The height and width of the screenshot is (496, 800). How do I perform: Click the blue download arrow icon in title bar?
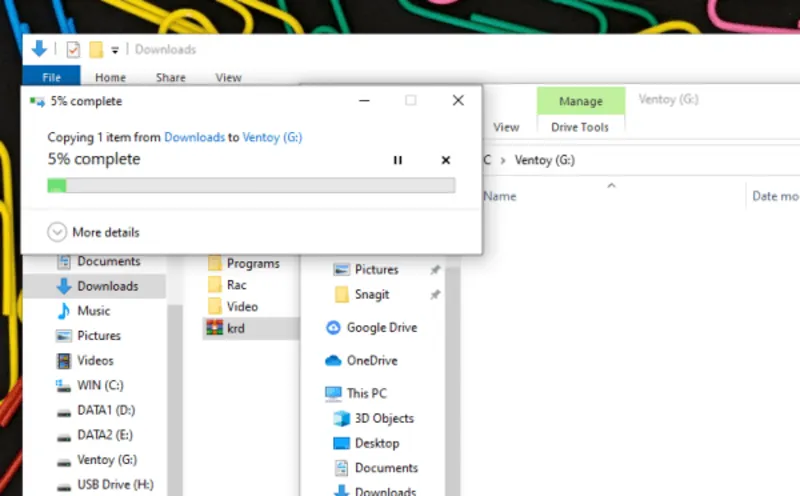pos(39,49)
